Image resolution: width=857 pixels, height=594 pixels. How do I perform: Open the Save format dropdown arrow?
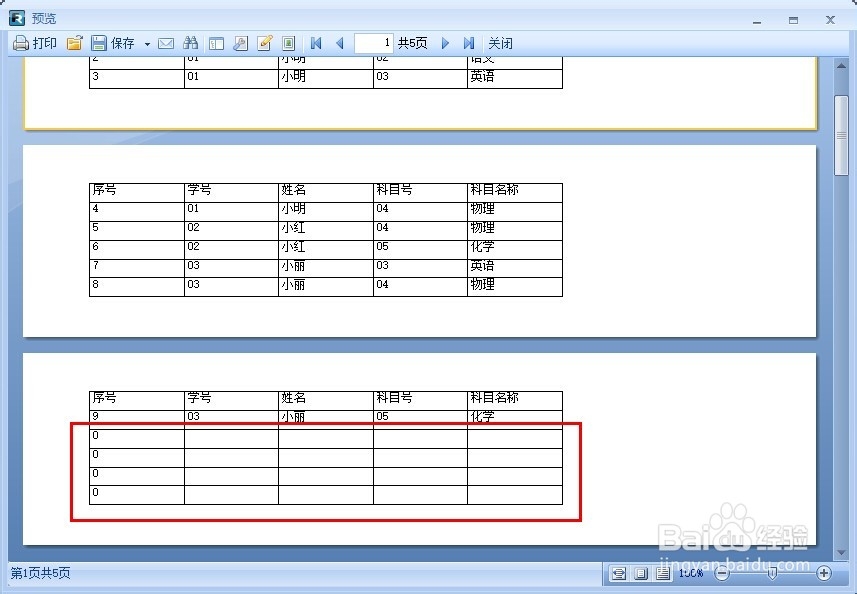(146, 43)
